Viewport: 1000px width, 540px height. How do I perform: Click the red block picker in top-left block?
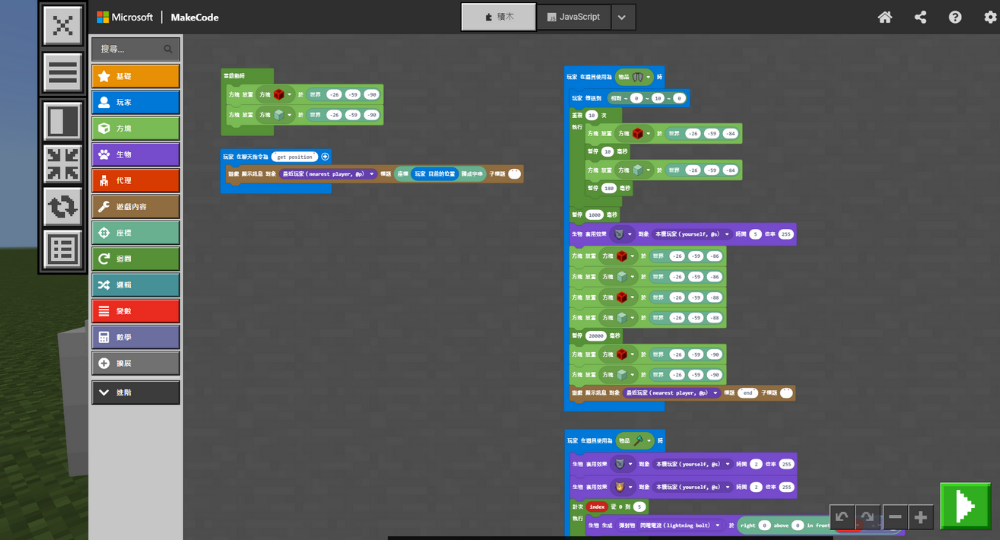coord(280,94)
